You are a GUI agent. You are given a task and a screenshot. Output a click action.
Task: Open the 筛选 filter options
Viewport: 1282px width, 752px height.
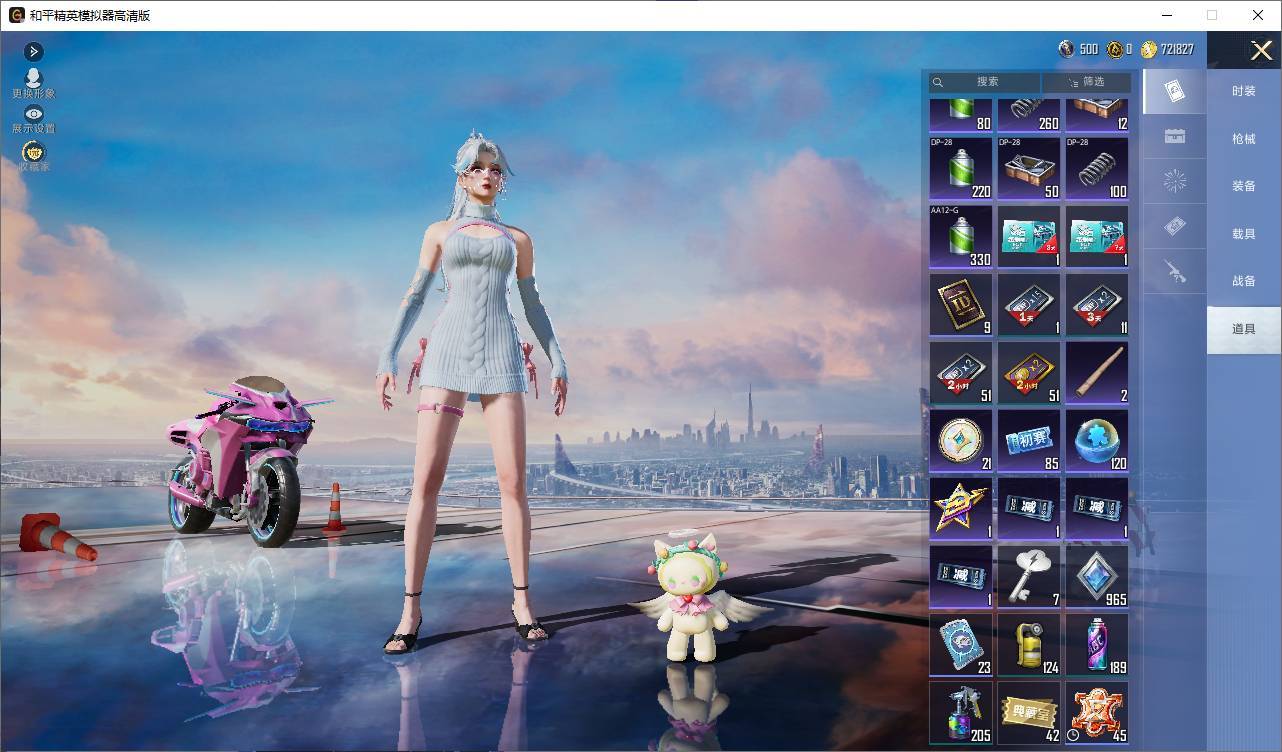[x=1086, y=82]
